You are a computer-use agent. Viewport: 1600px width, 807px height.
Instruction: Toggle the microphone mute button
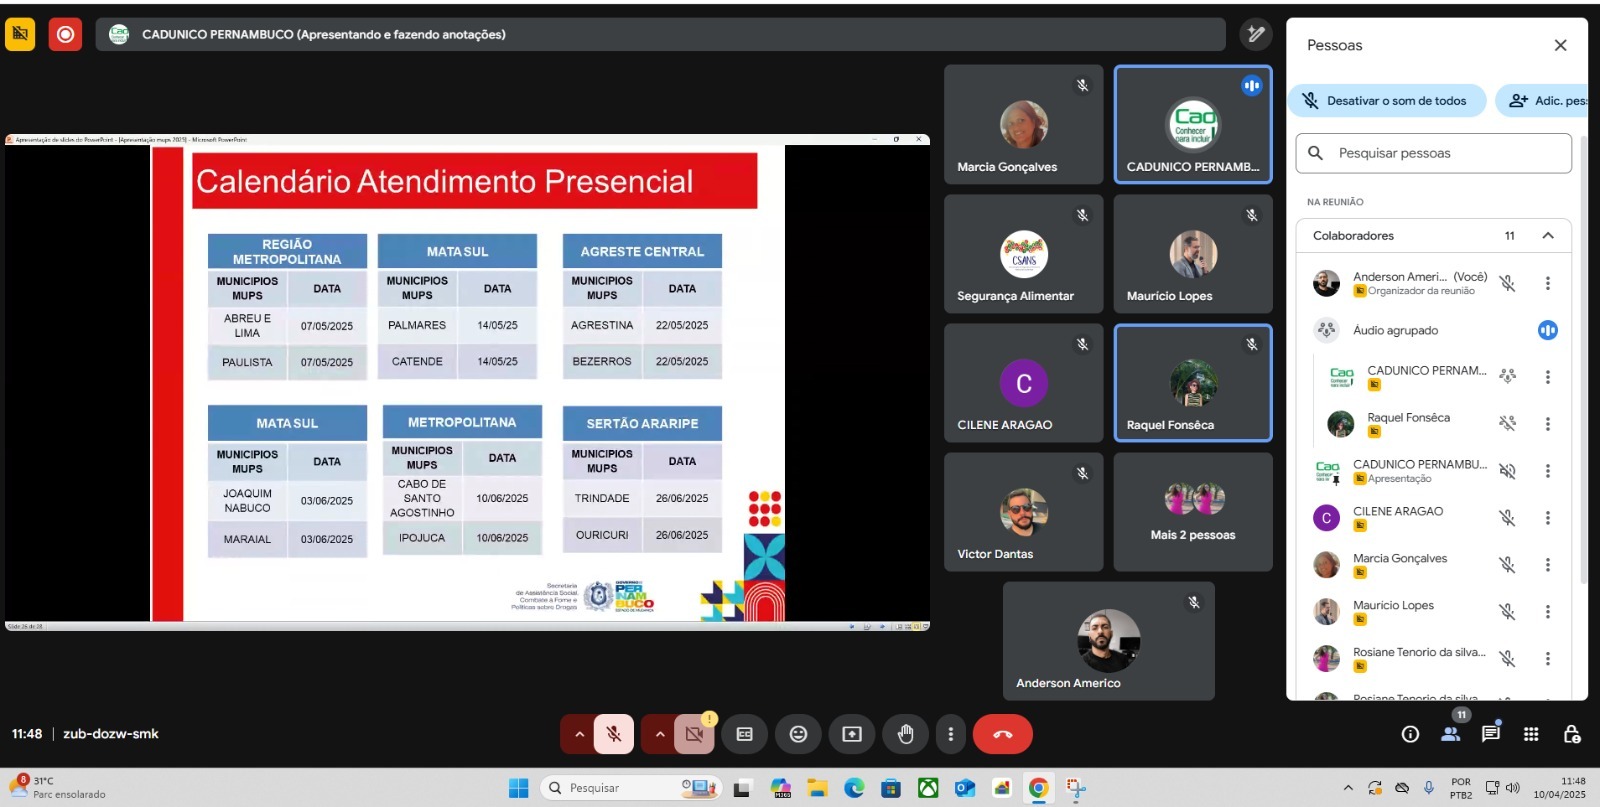614,734
